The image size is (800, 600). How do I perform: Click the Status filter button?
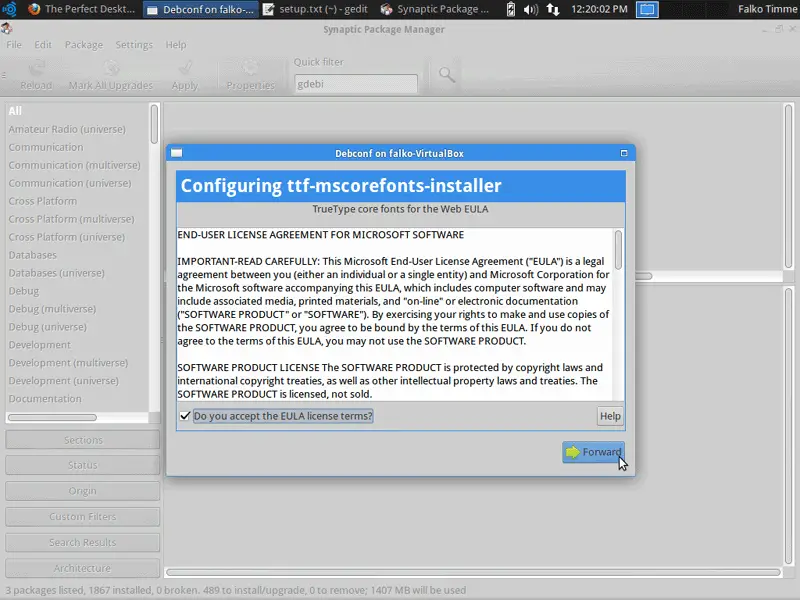coord(83,465)
